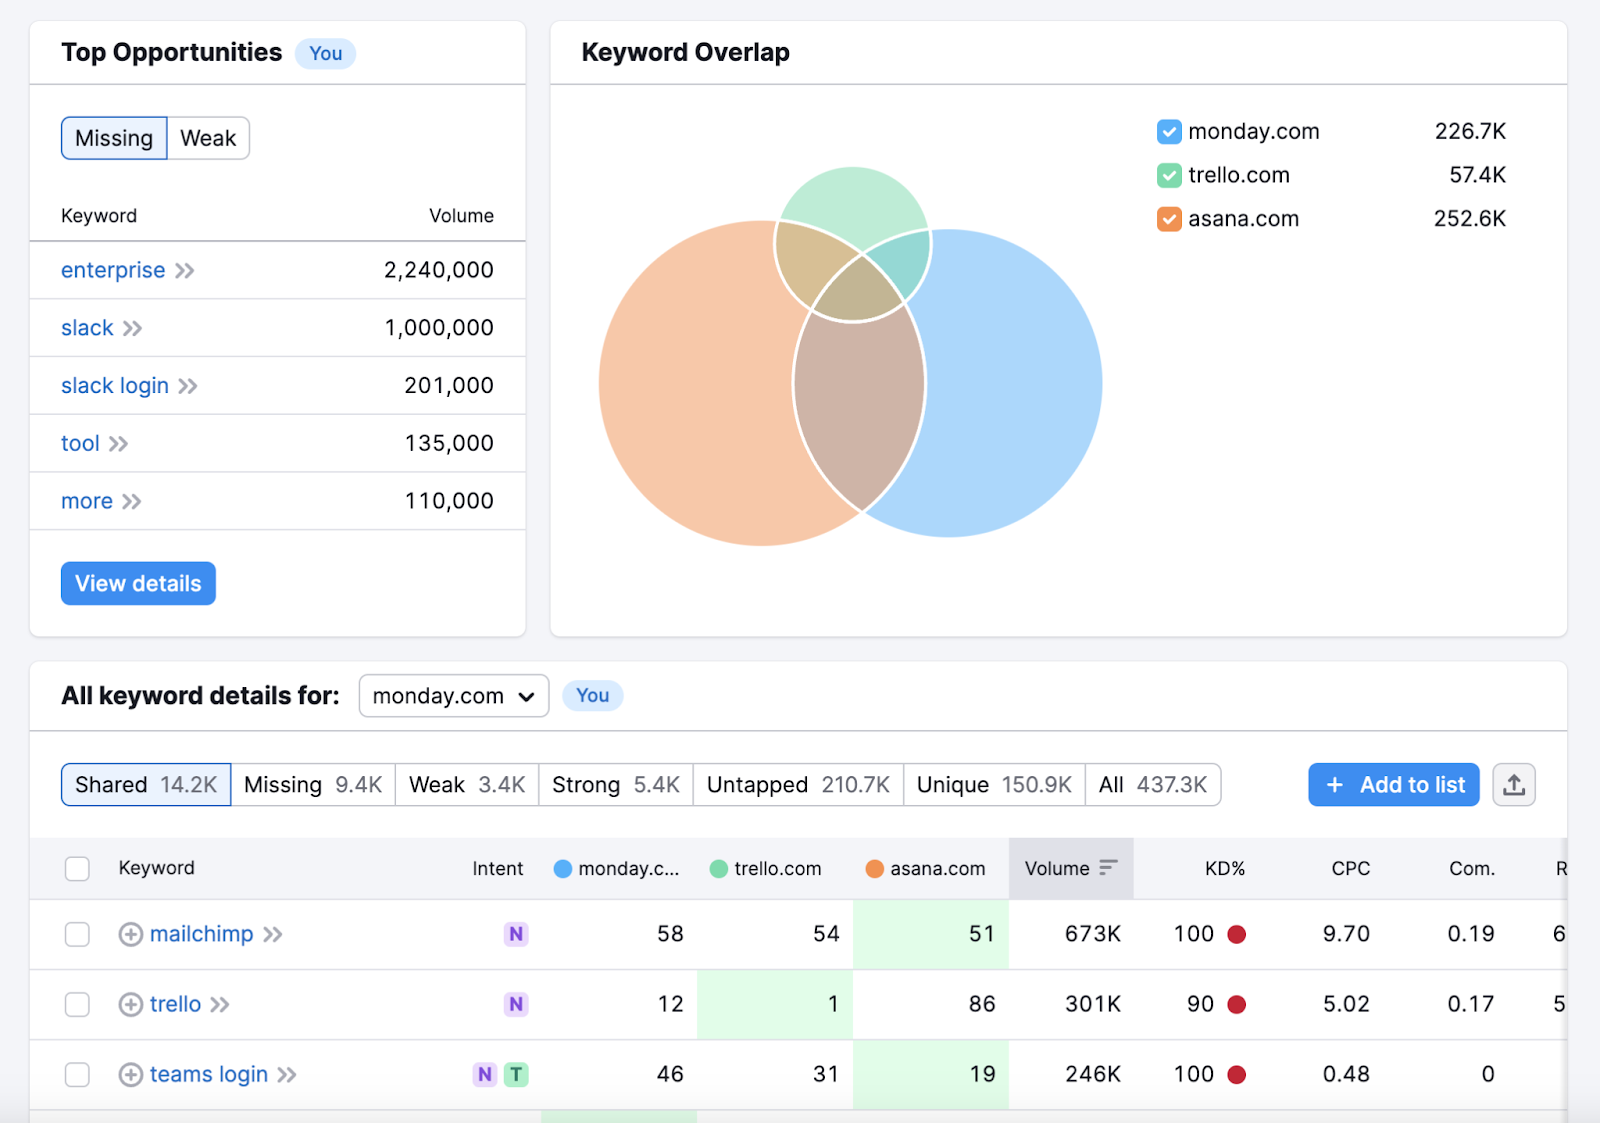Switch to the Weak tab in Top Opportunities
The width and height of the screenshot is (1600, 1123).
pos(207,138)
